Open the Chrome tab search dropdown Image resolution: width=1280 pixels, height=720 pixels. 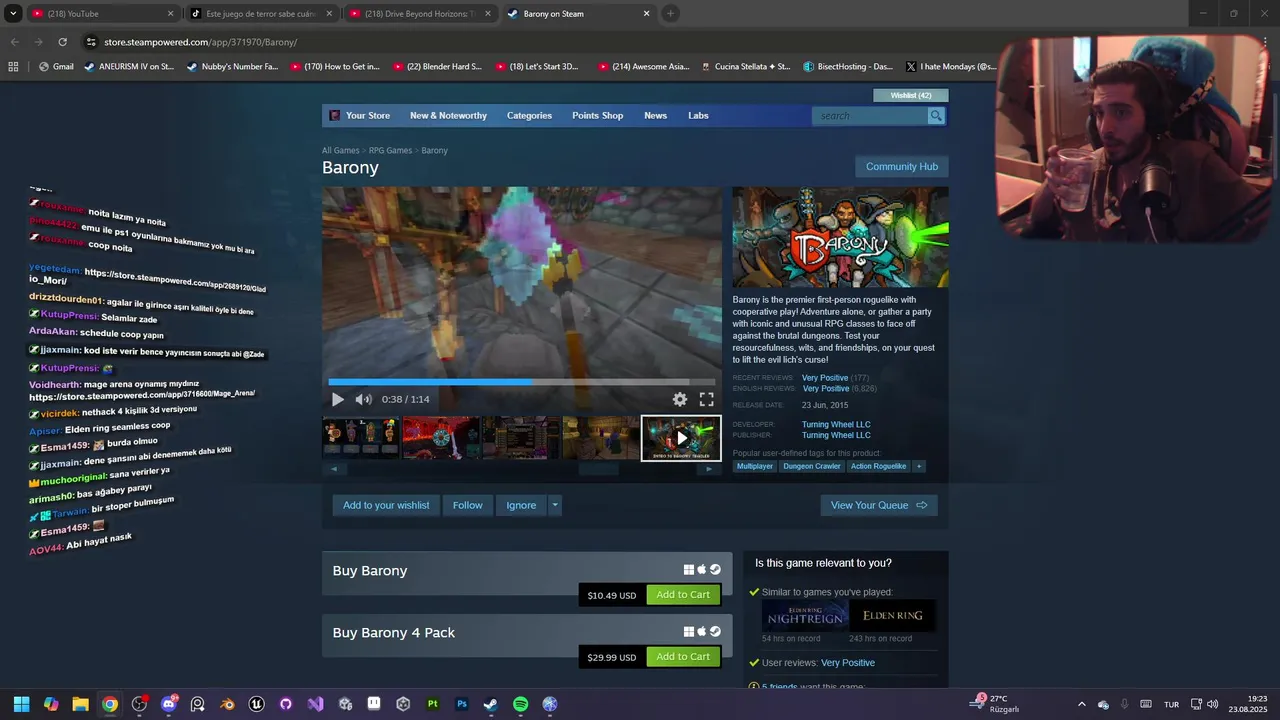(13, 14)
